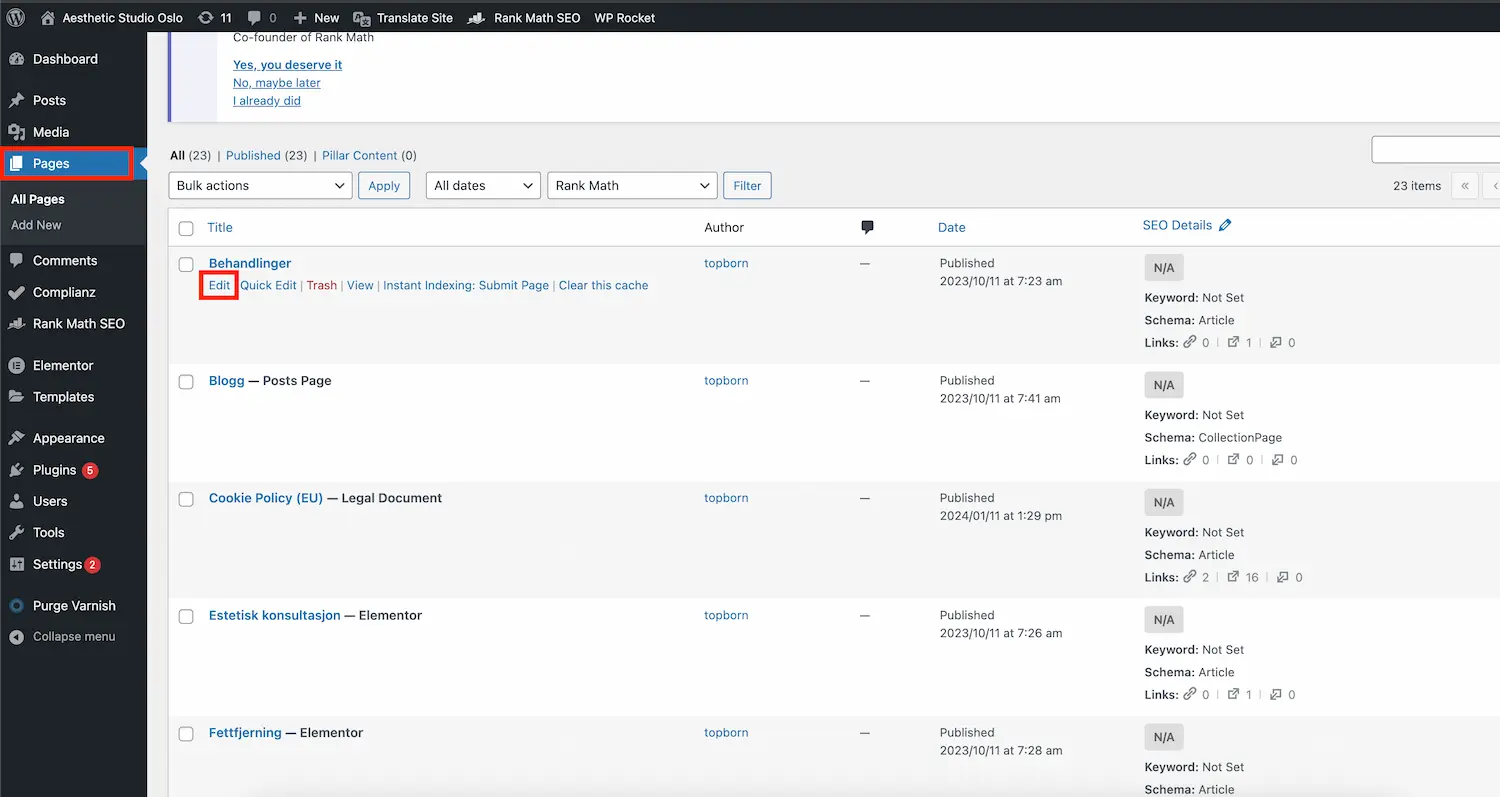1500x797 pixels.
Task: Click the Filter button
Action: click(747, 185)
